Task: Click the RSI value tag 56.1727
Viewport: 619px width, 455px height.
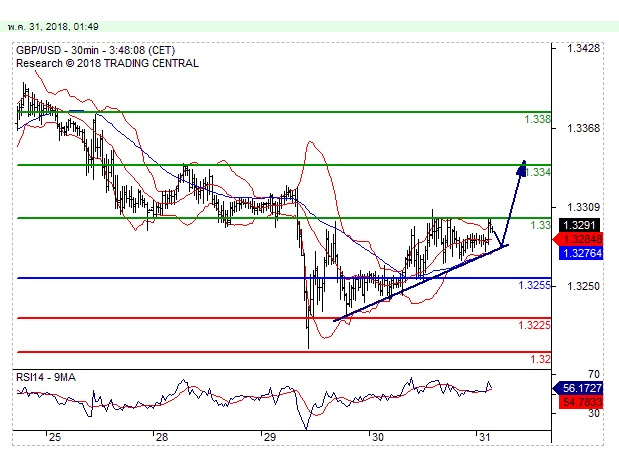Action: coord(579,388)
